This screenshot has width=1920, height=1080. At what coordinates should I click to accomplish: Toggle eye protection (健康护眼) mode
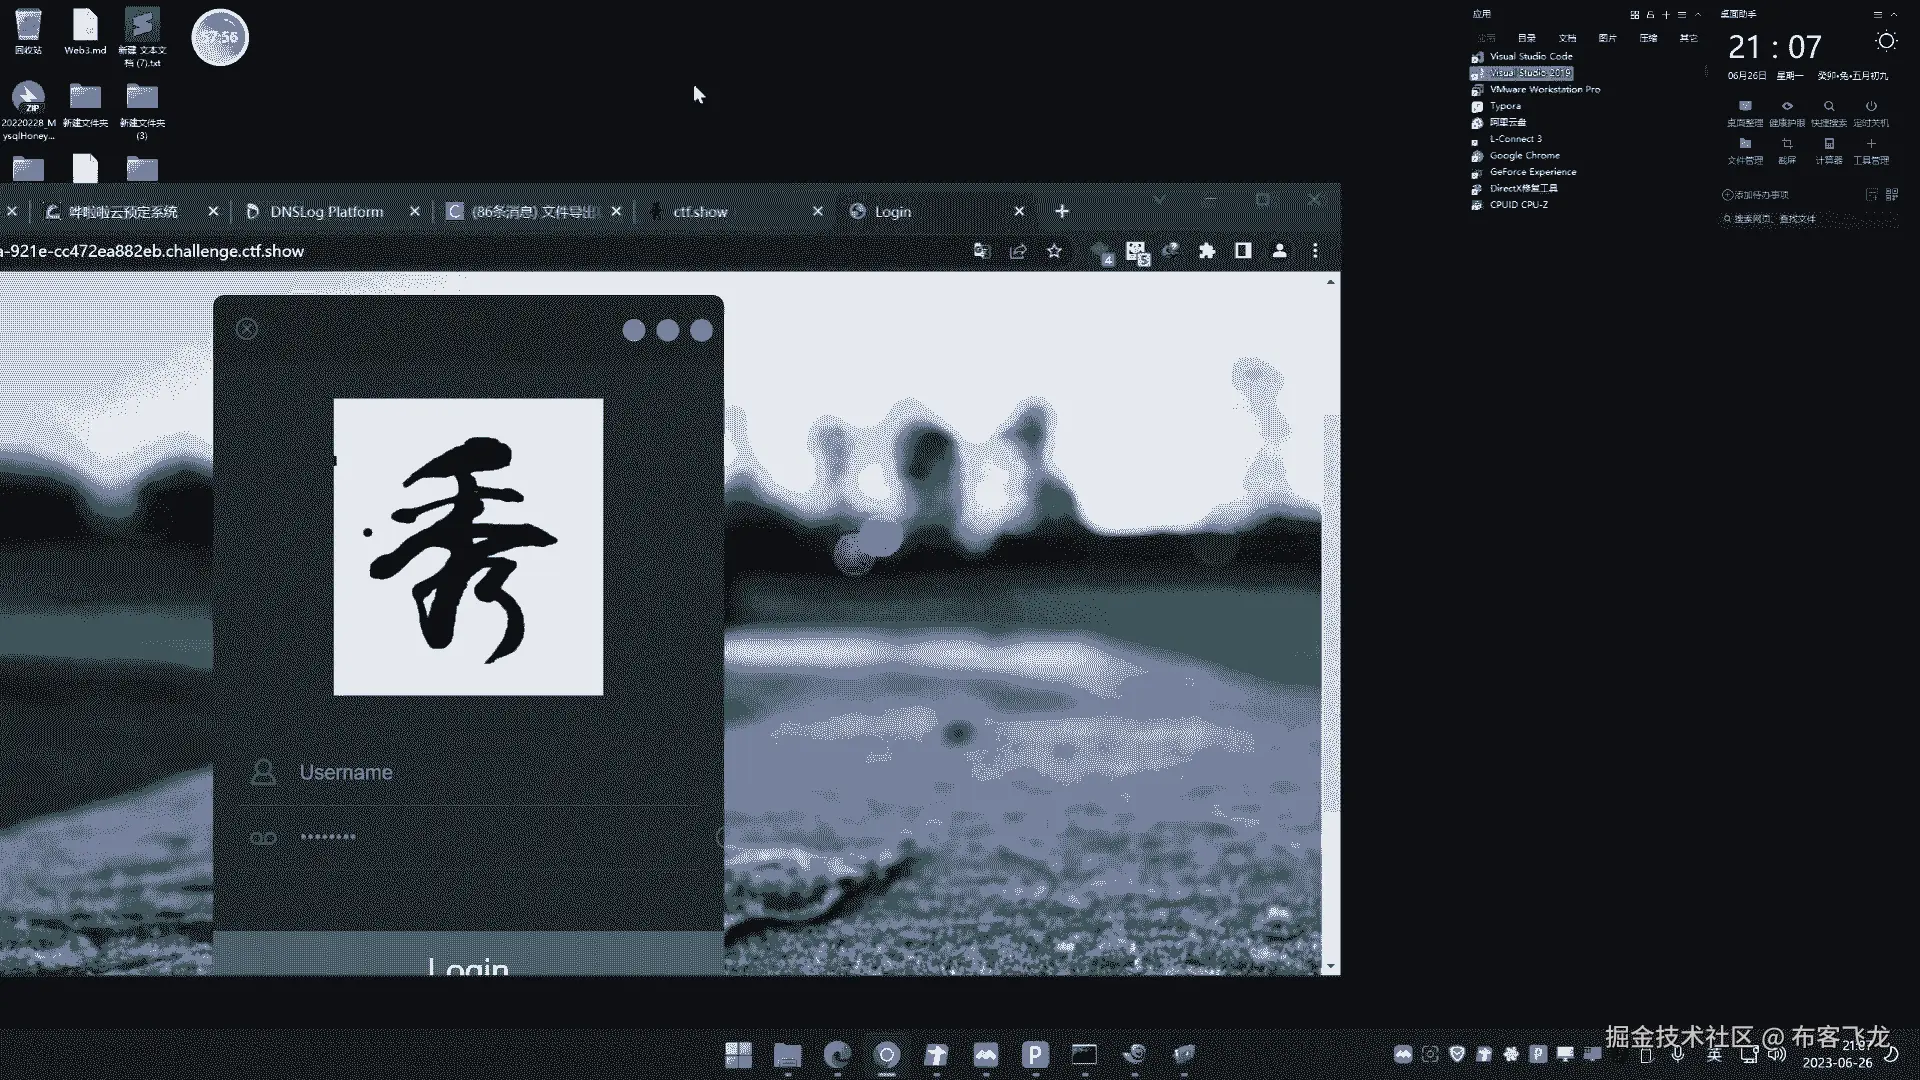(1787, 106)
